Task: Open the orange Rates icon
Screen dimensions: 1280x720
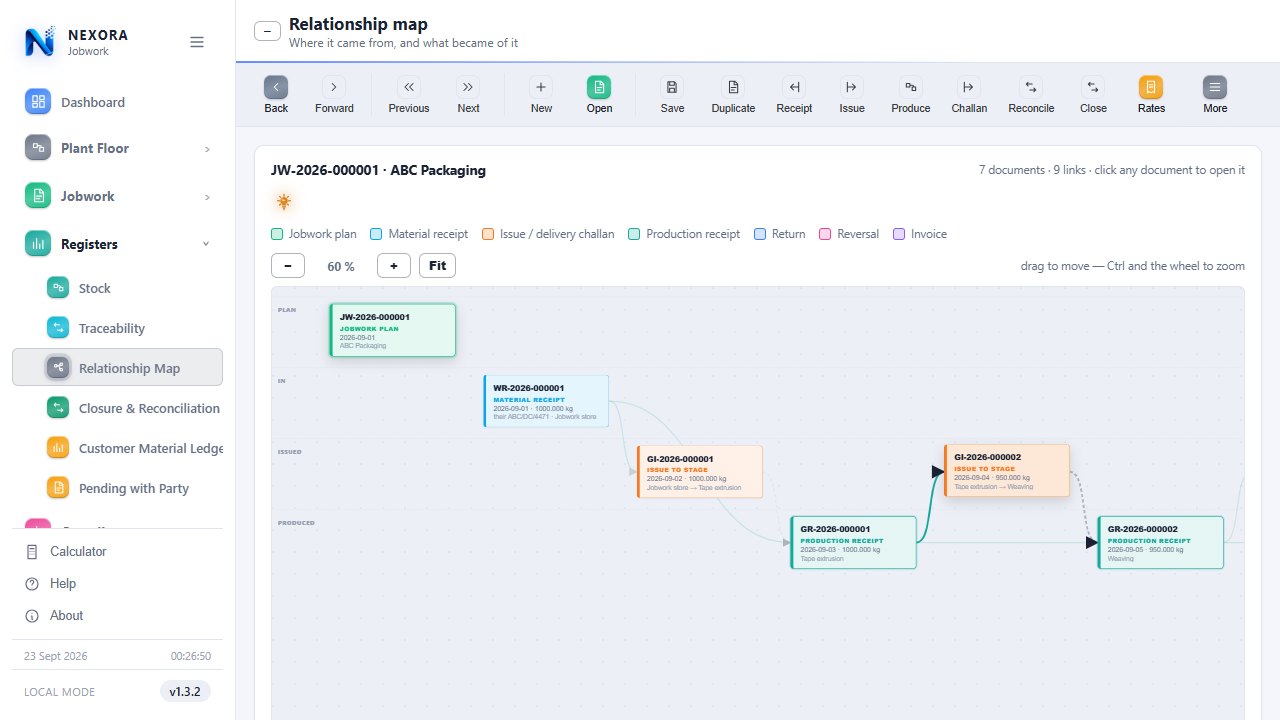Action: click(1151, 87)
